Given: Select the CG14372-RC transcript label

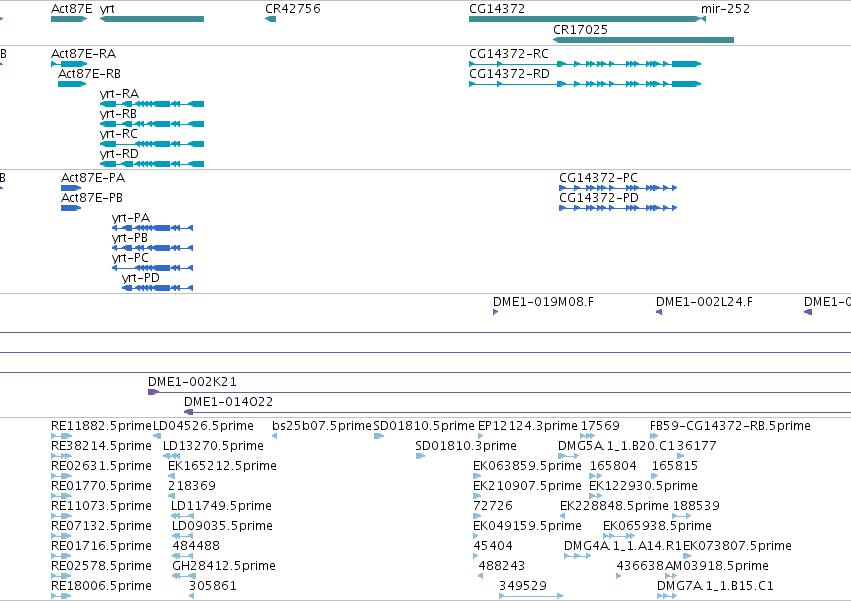Looking at the screenshot, I should click(x=509, y=54).
